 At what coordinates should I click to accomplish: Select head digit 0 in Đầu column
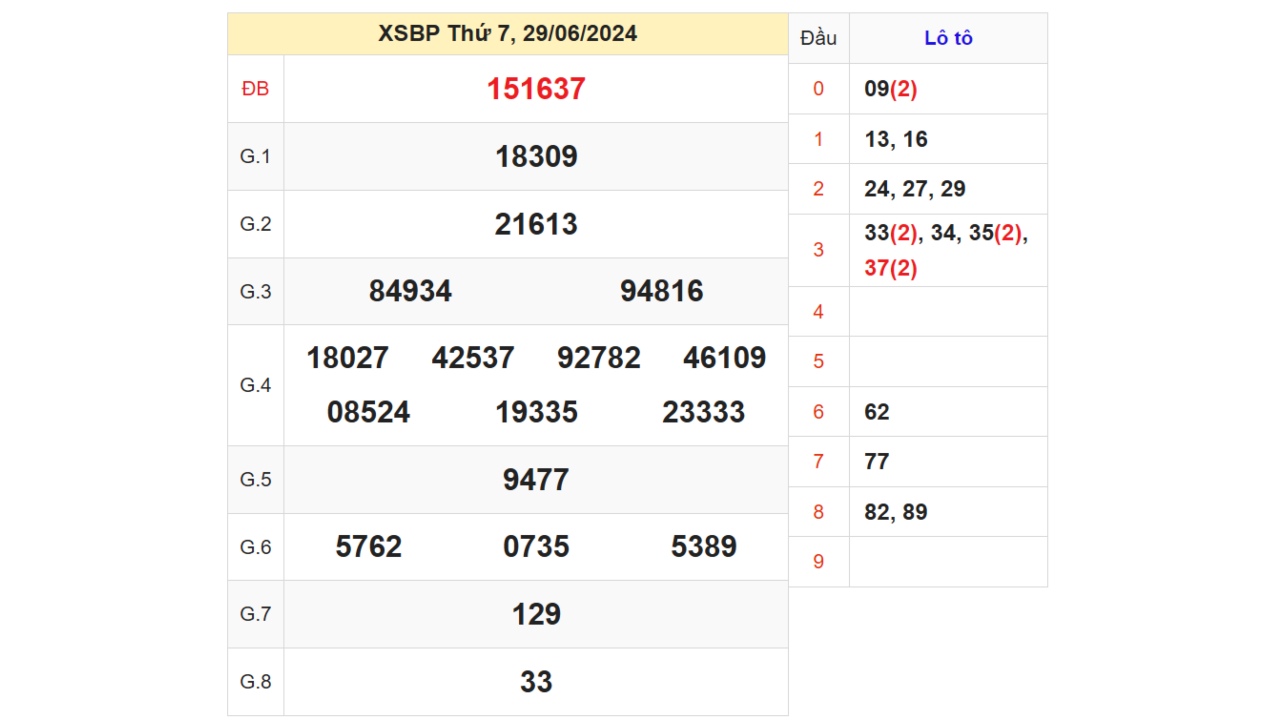[818, 89]
